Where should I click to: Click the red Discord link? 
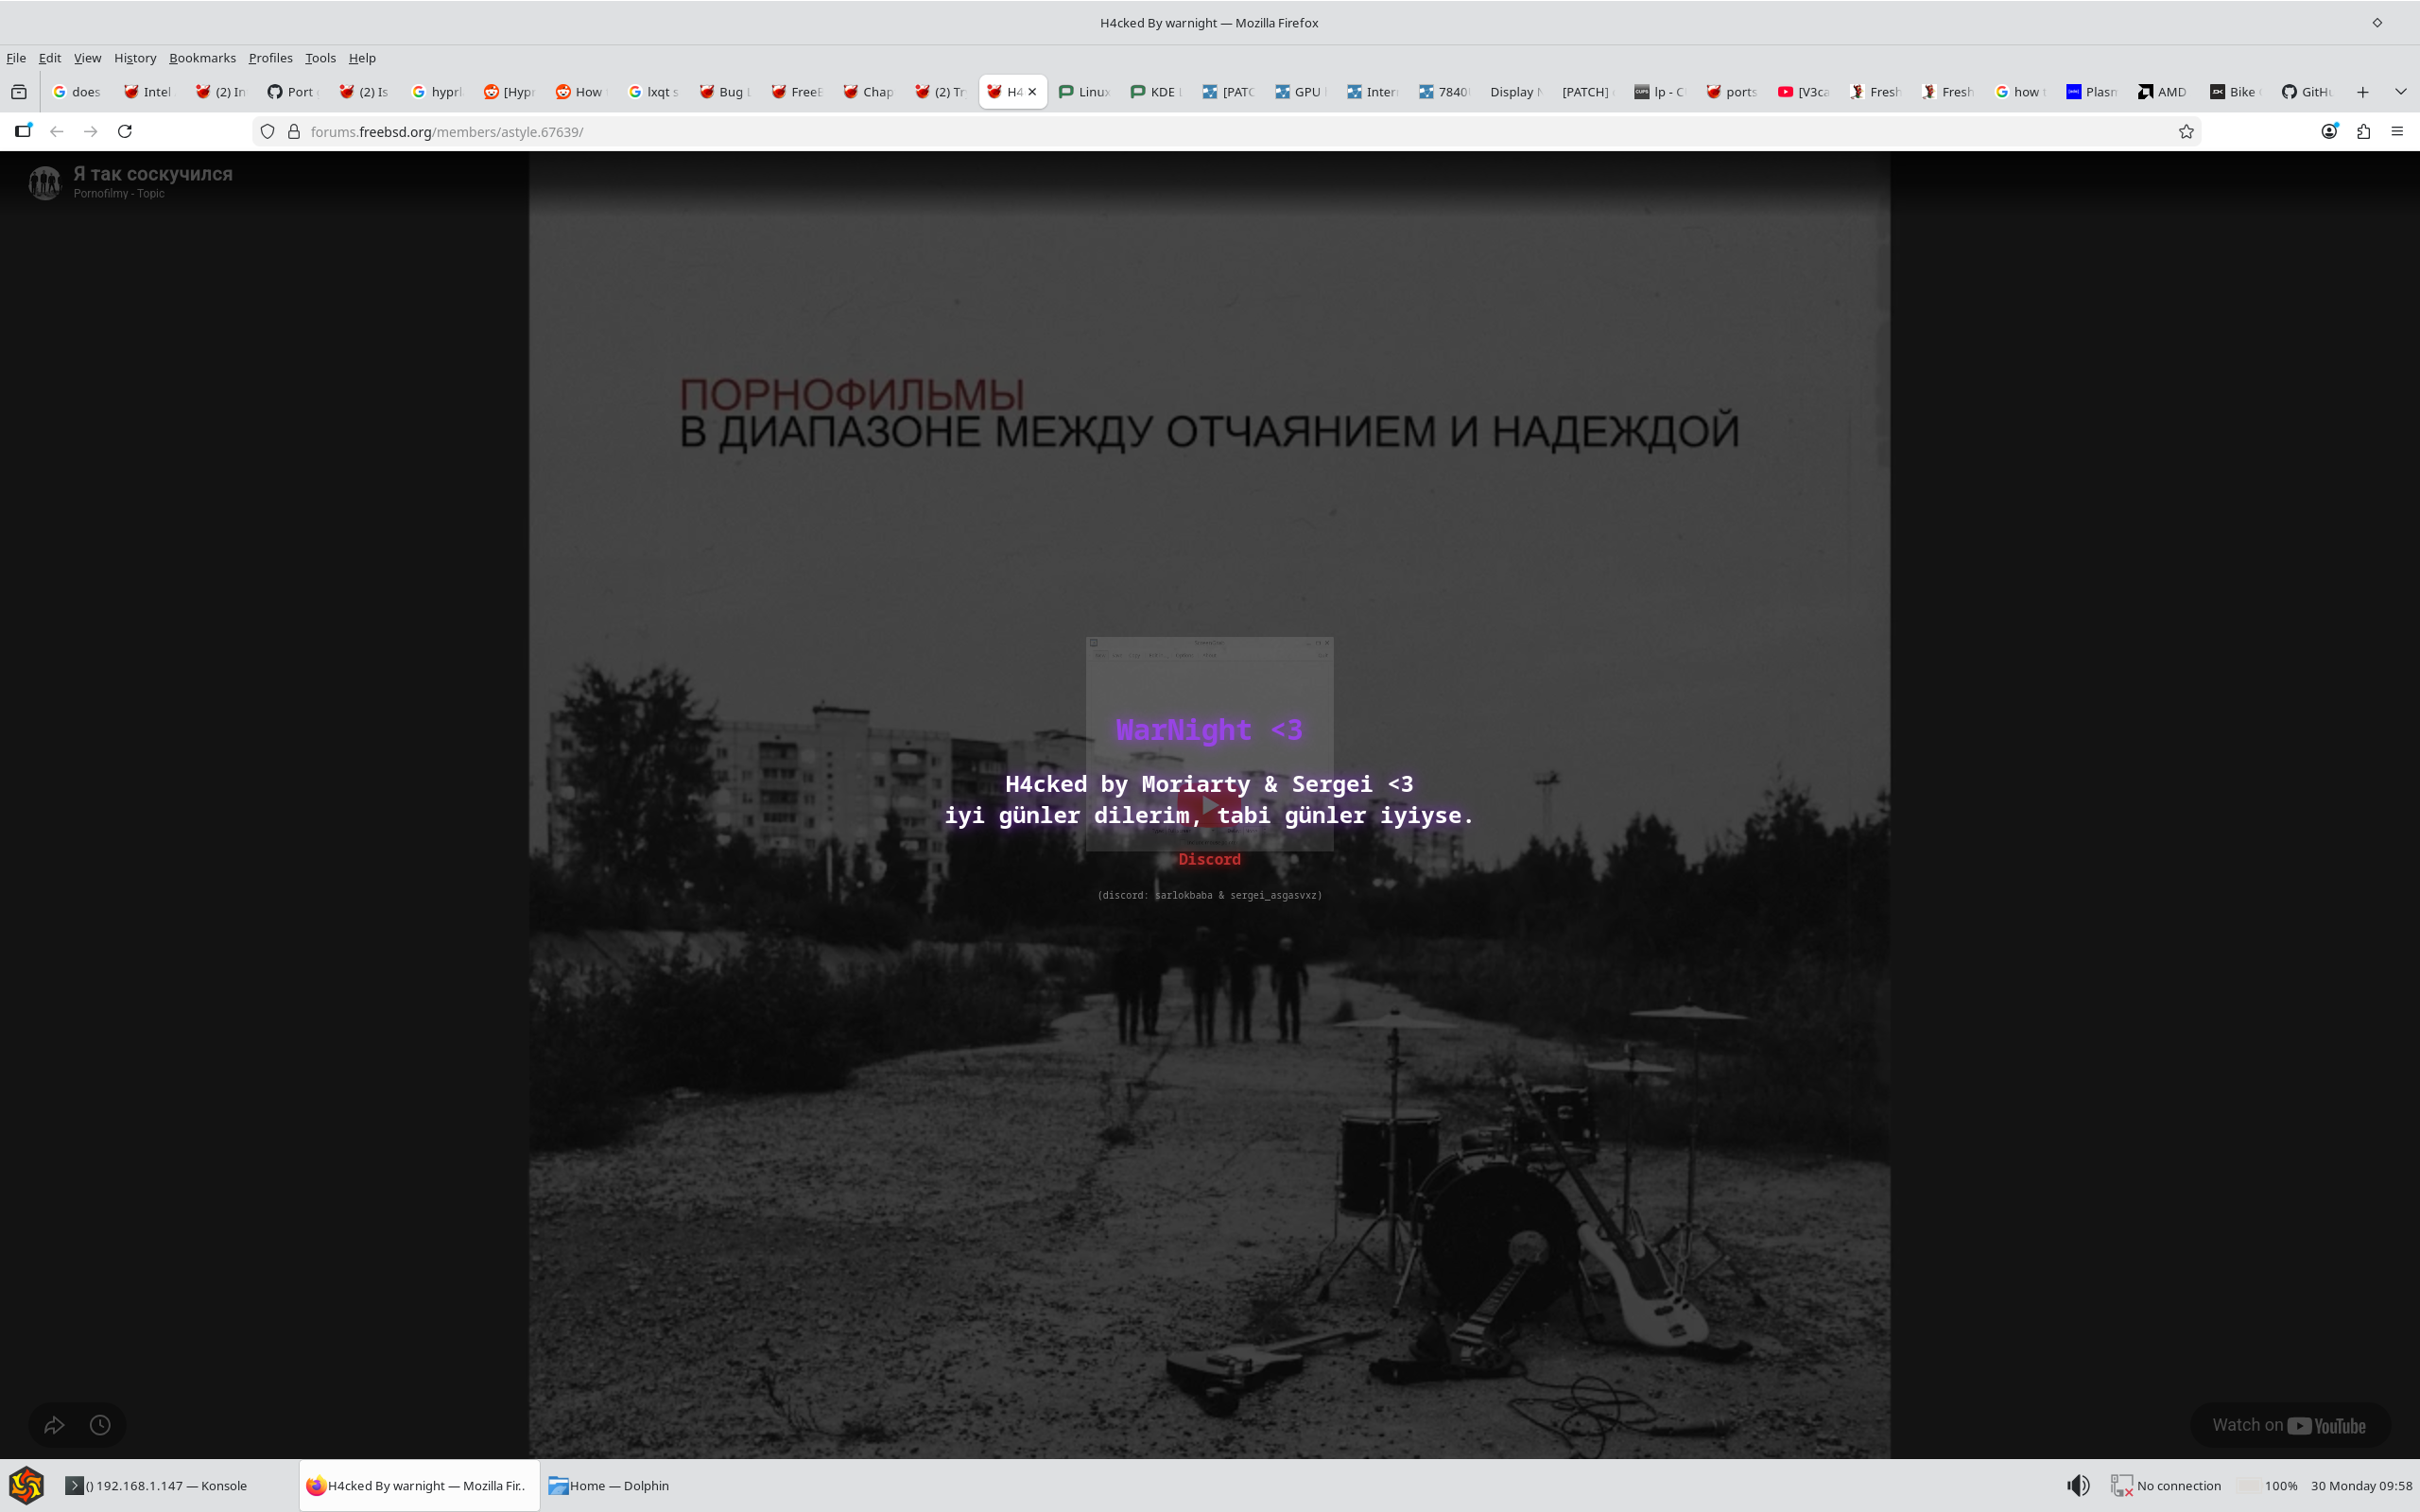[x=1209, y=859]
